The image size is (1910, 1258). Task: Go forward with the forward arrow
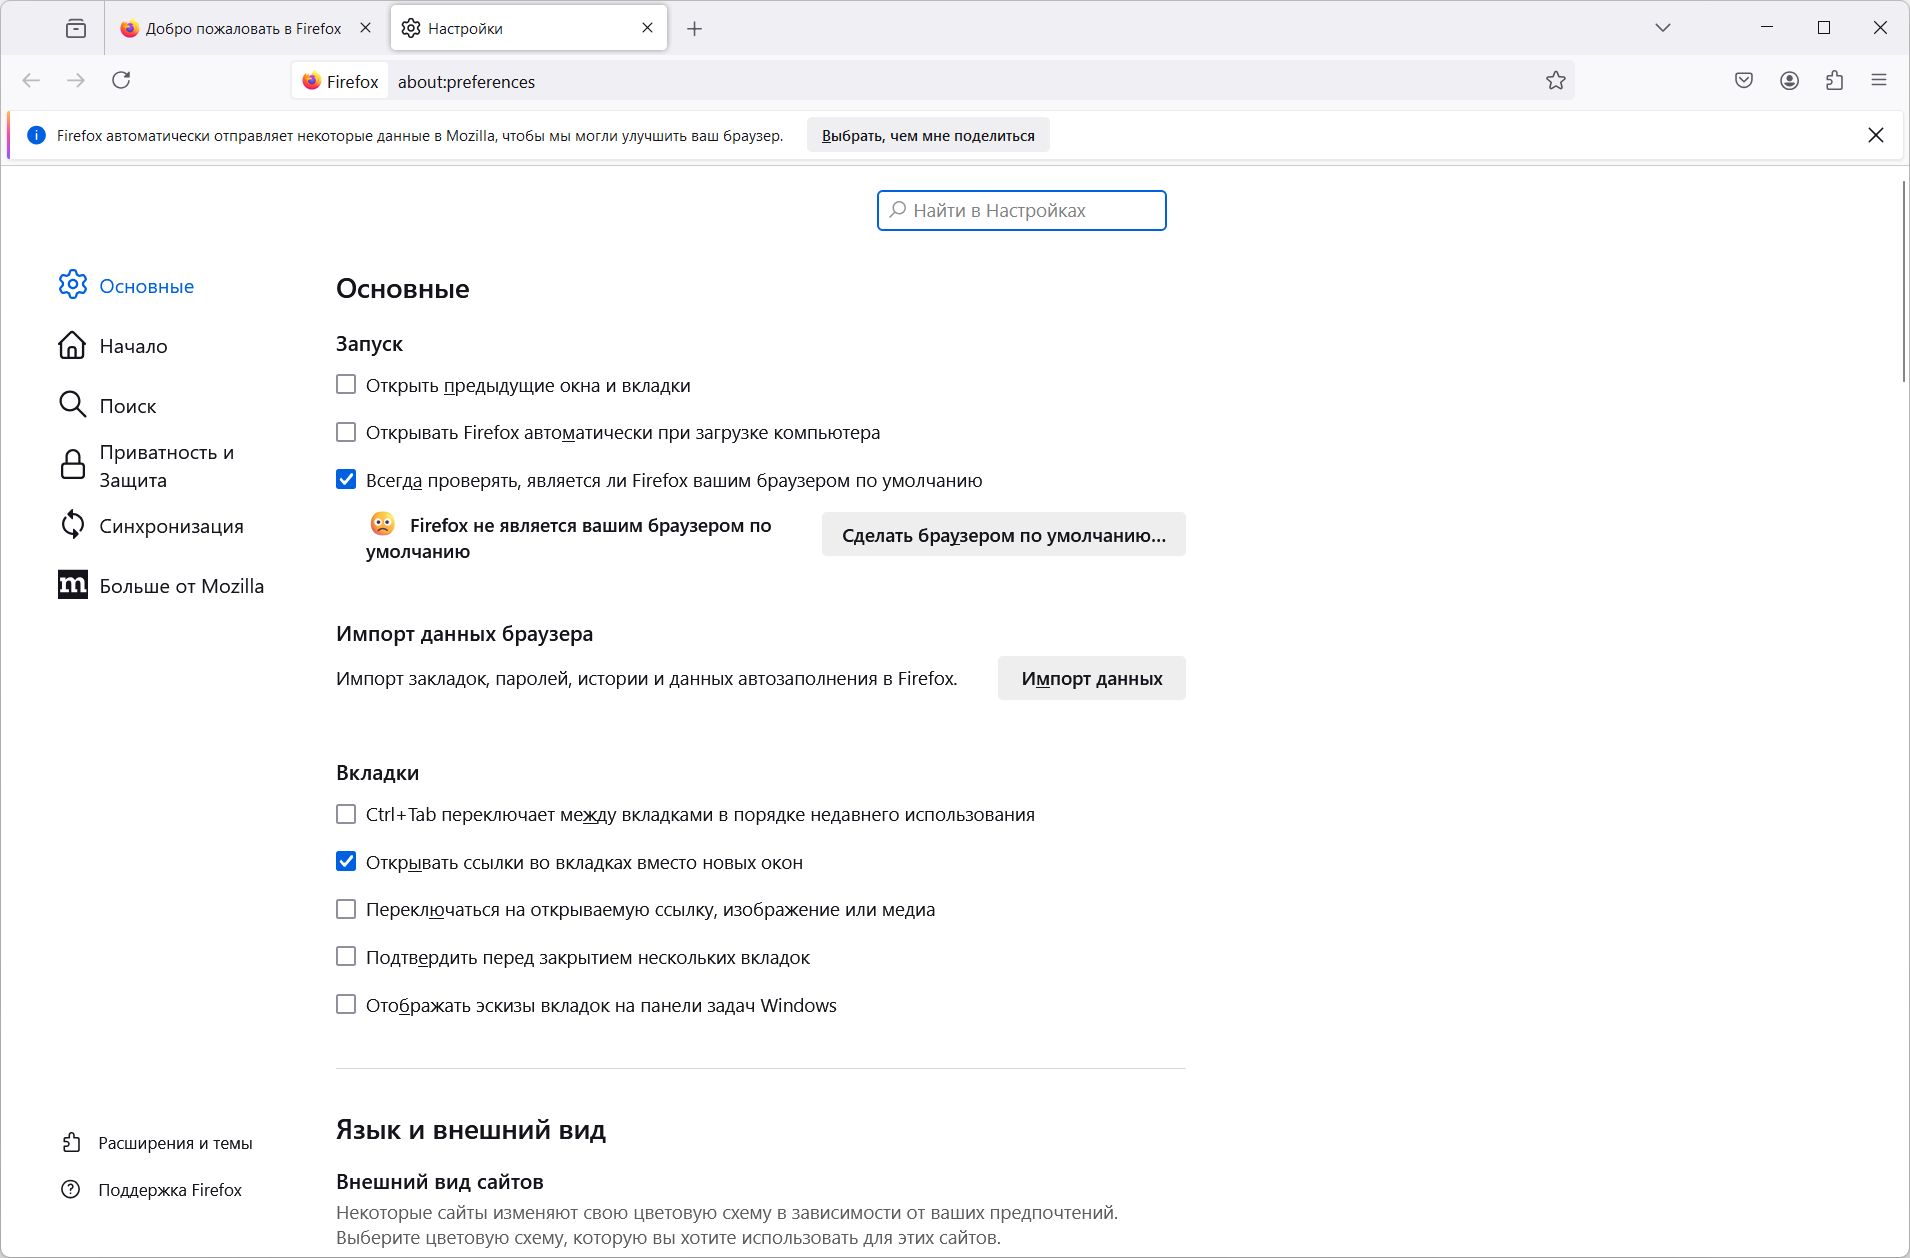click(x=76, y=81)
